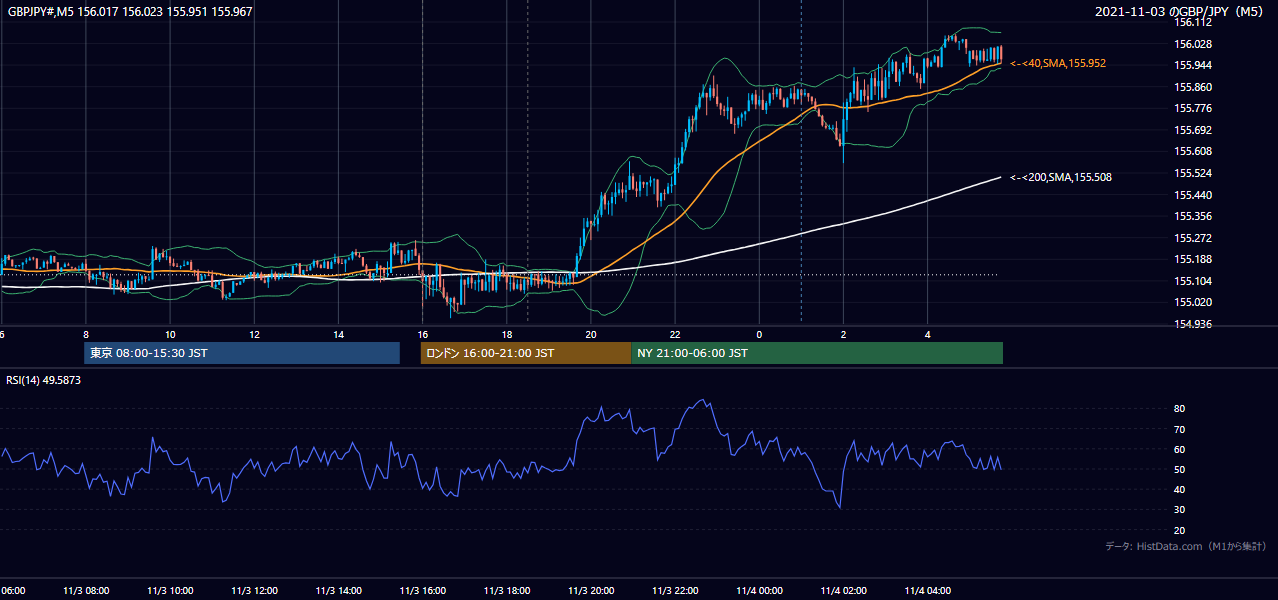Click the bottom time label 11/3 18:00
1278x600 pixels.
507,590
